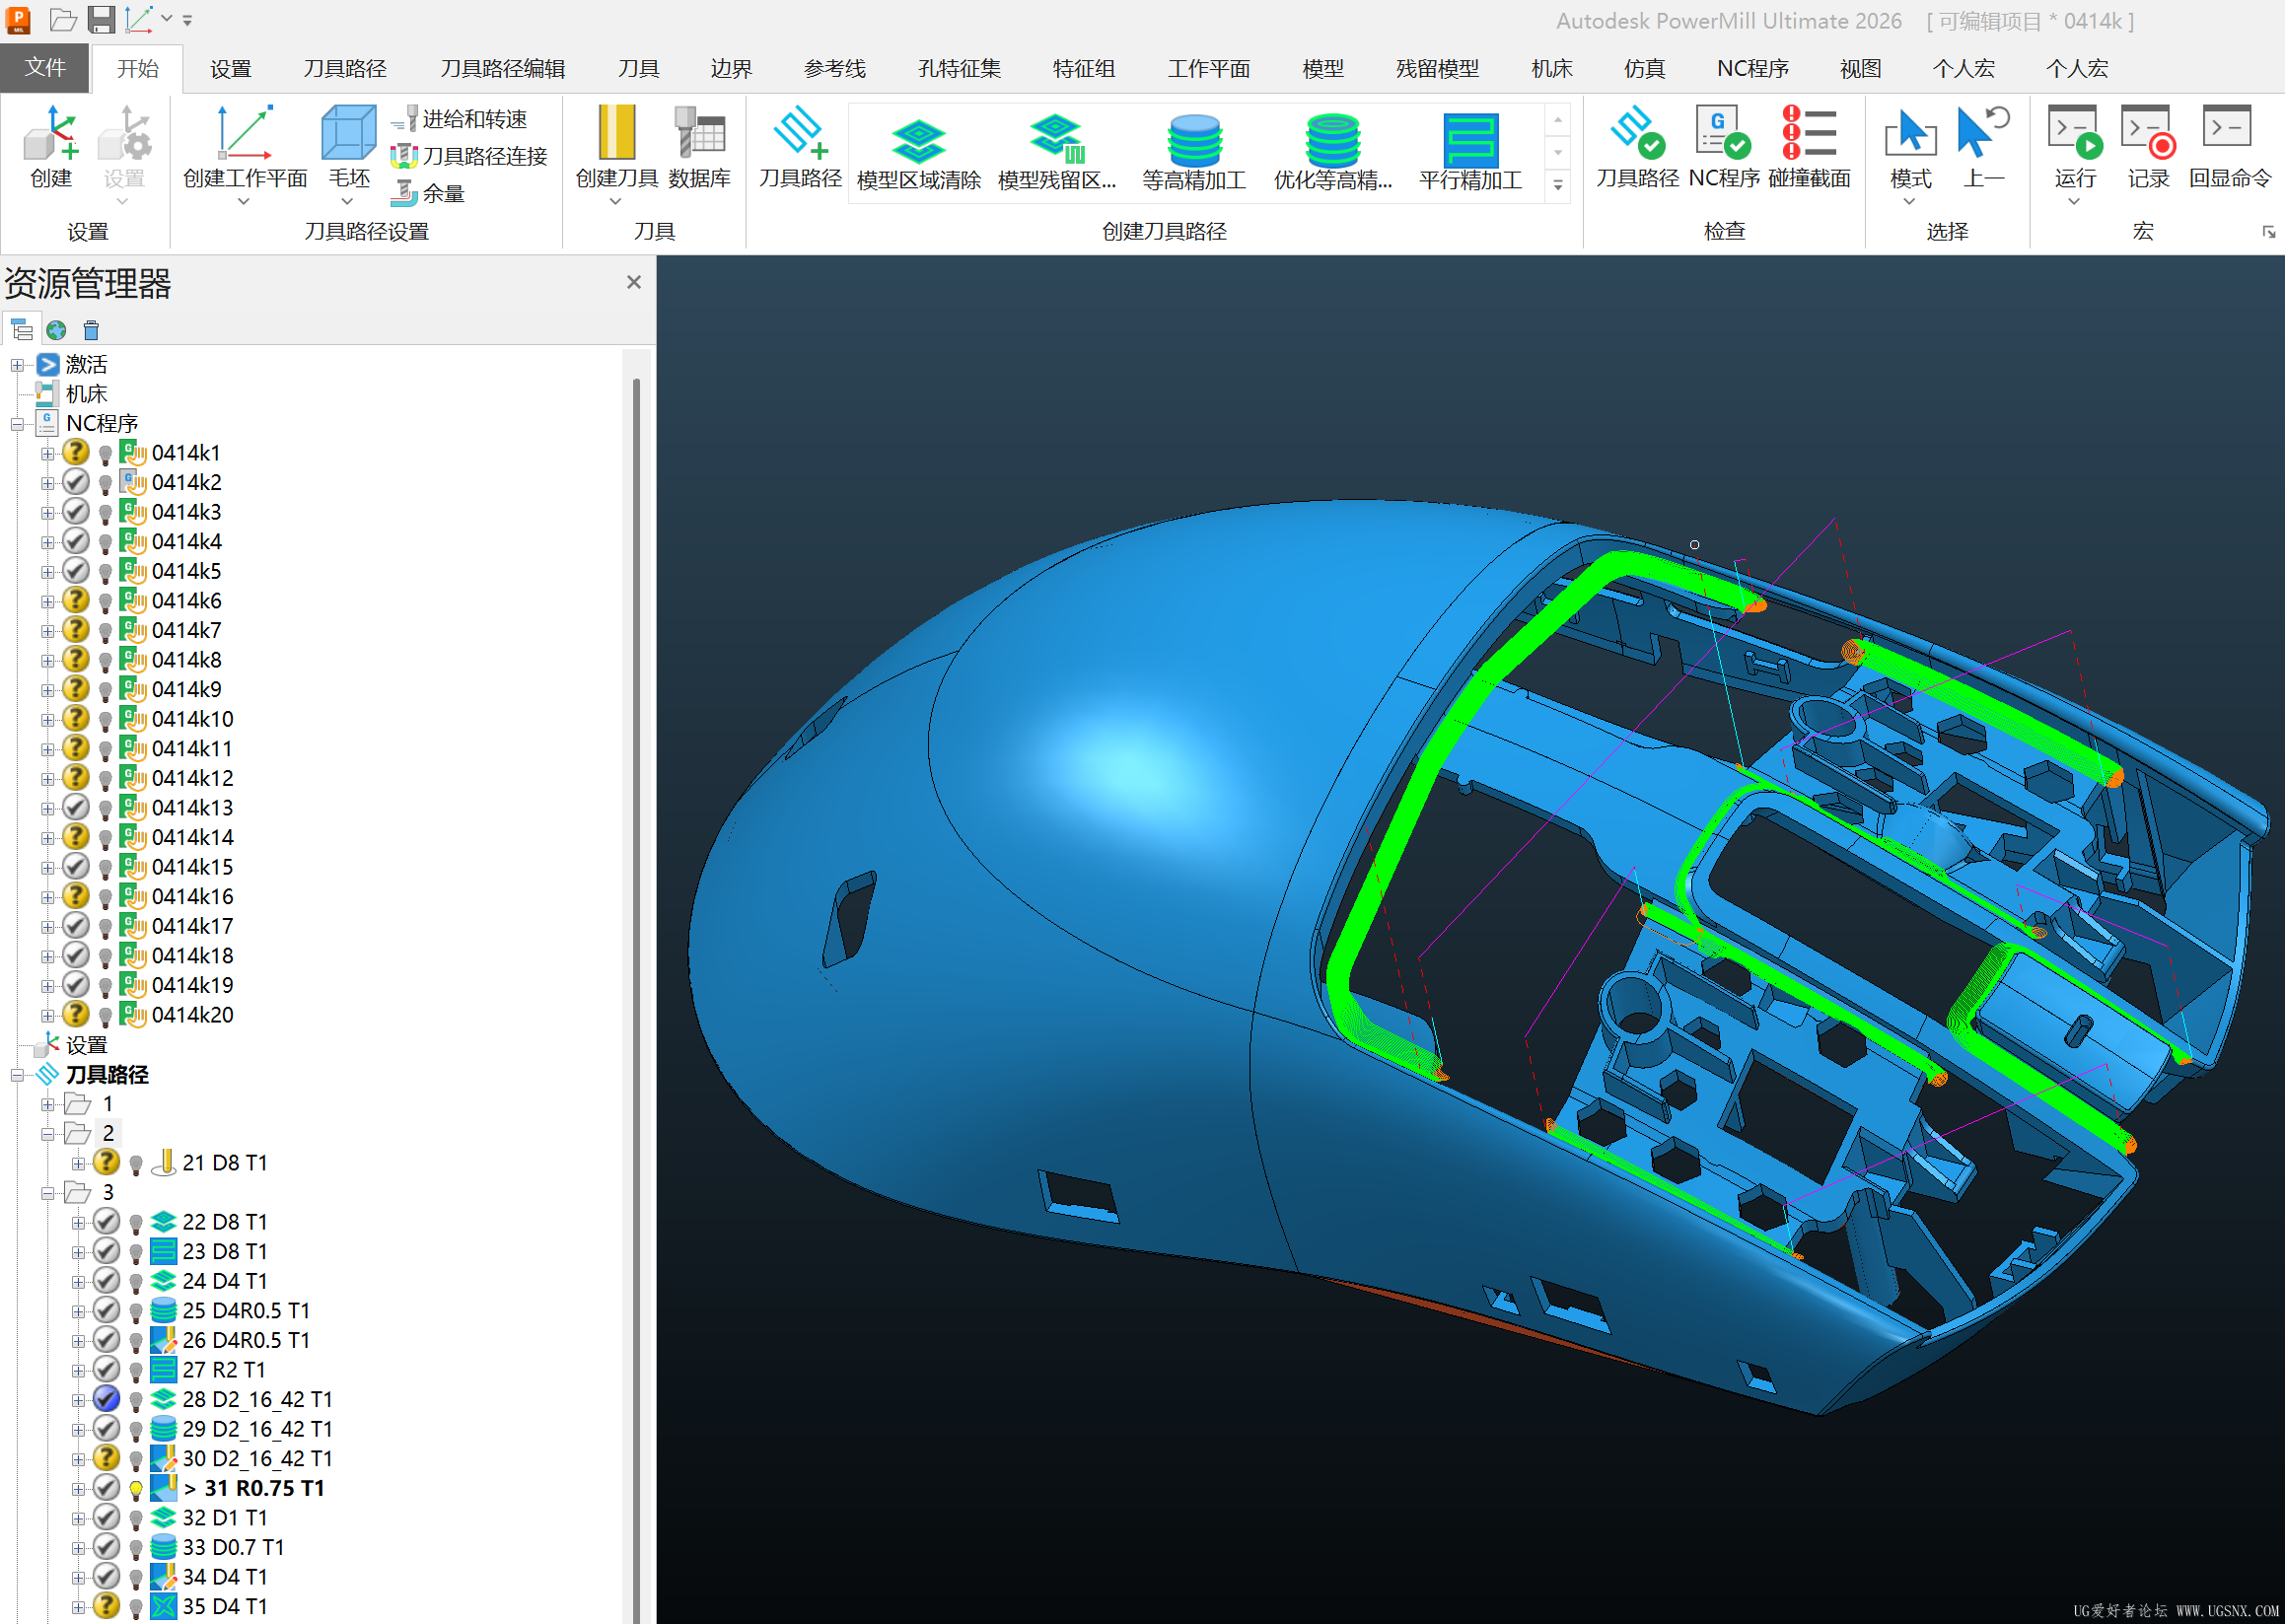The width and height of the screenshot is (2285, 1624).
Task: Click the recycle bin icon in explorer
Action: [91, 330]
